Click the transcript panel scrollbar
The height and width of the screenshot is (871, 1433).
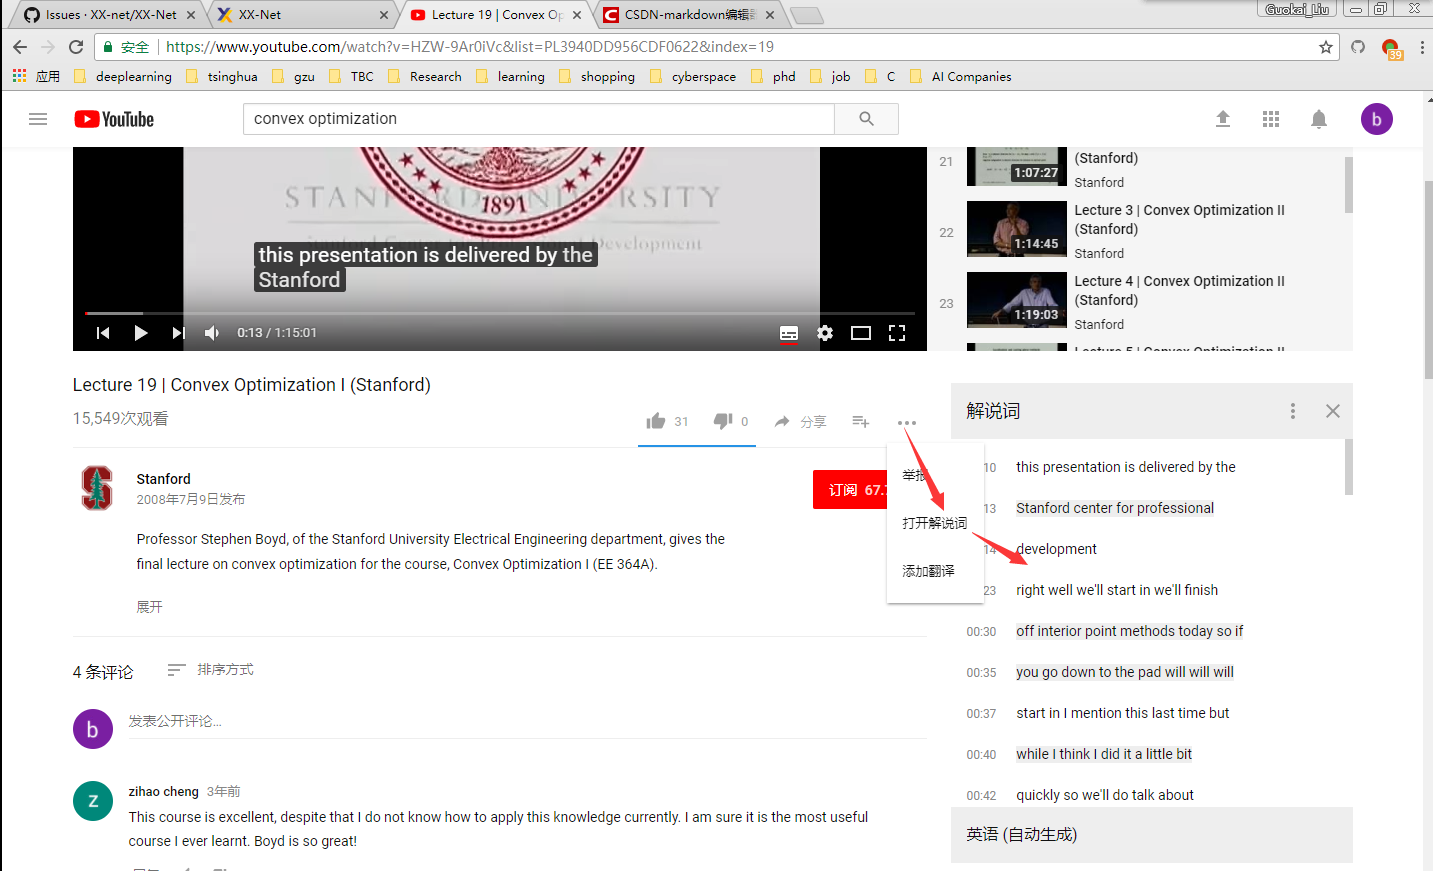1349,467
